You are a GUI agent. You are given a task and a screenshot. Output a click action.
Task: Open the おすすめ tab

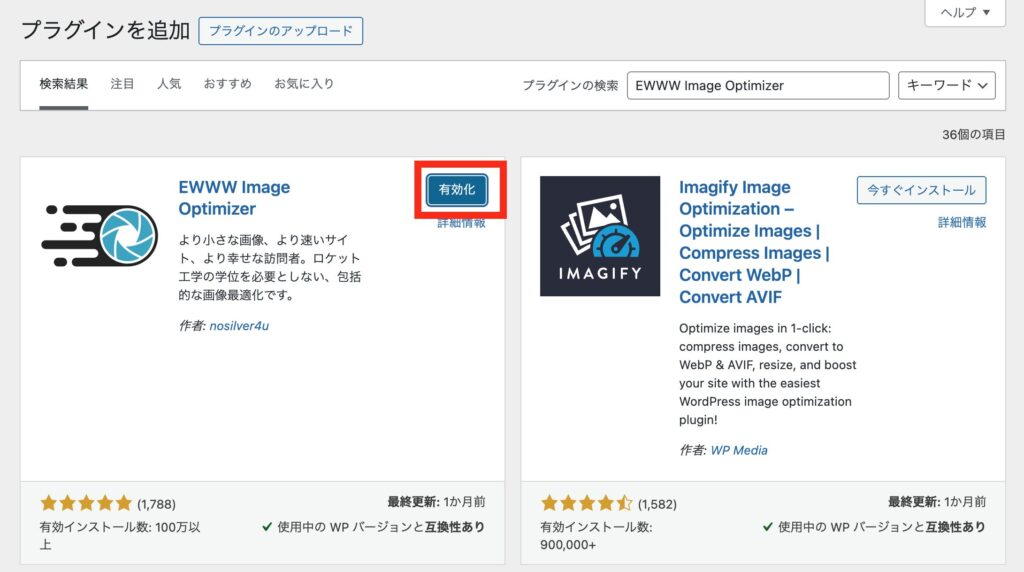click(227, 84)
